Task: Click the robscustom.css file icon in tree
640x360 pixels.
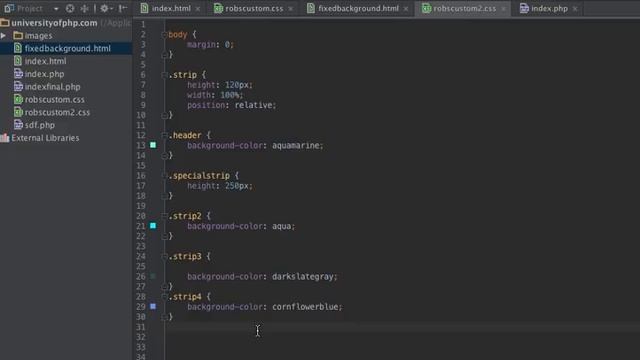Action: (18, 99)
